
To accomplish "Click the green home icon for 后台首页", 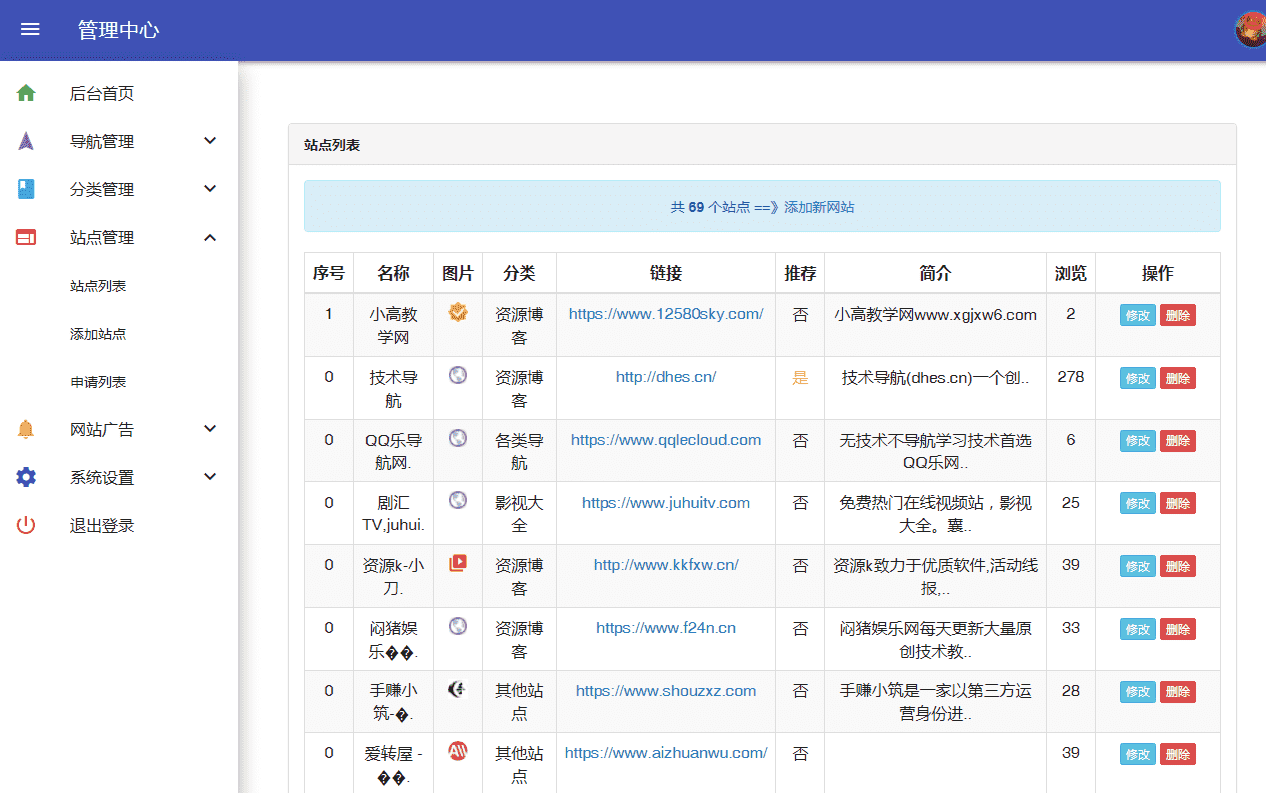I will 26,93.
